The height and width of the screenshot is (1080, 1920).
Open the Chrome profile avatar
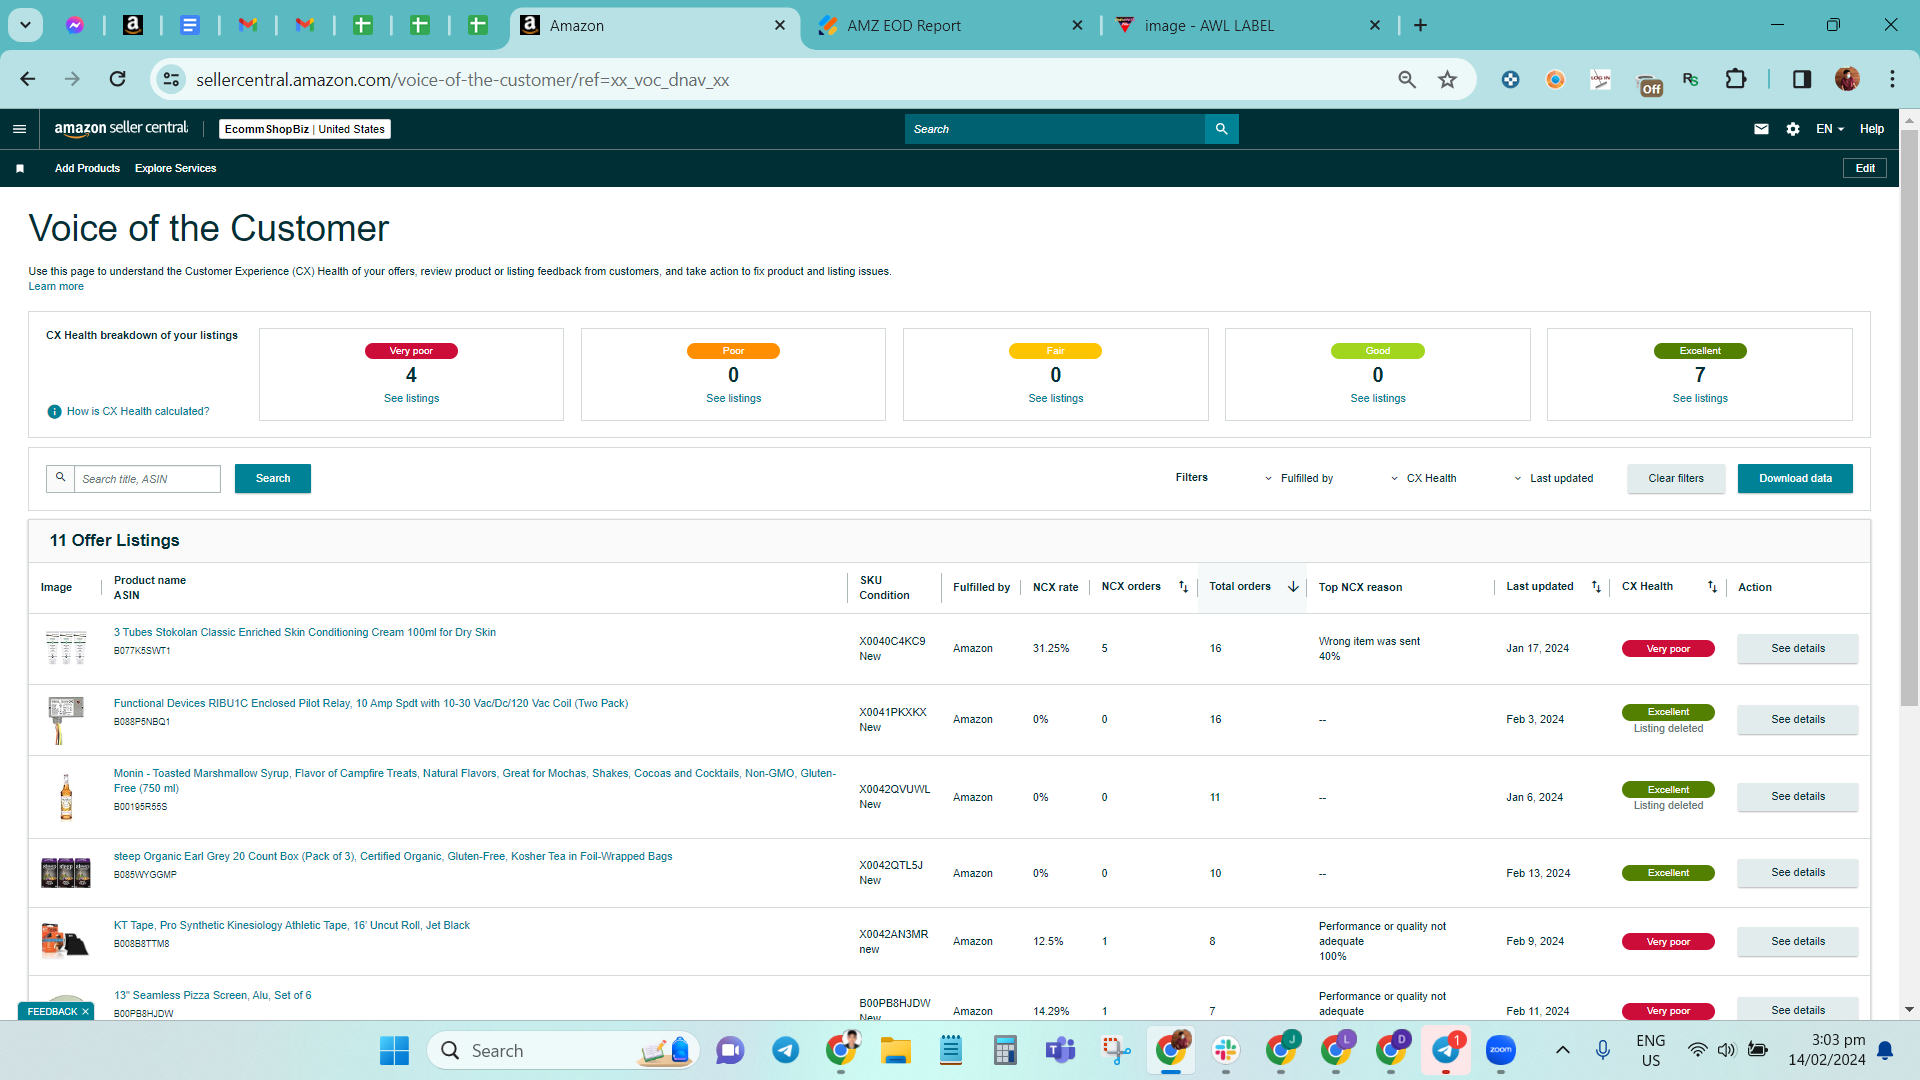[x=1847, y=79]
